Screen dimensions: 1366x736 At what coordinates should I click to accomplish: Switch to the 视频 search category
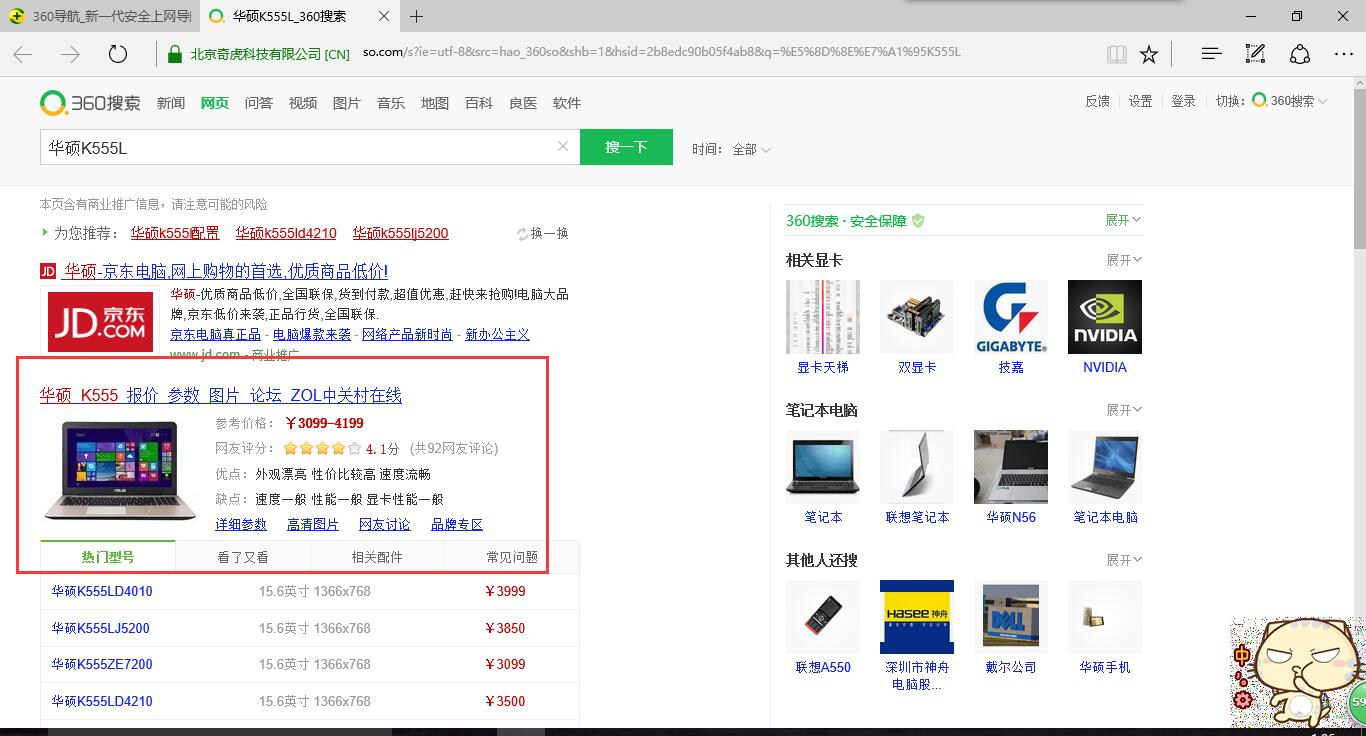click(x=303, y=103)
